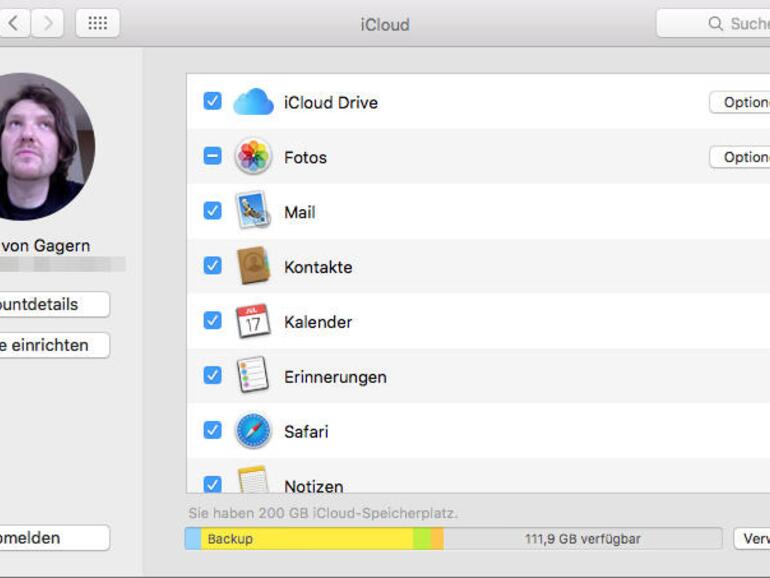Click the 'iCloud Drive' label
The width and height of the screenshot is (770, 578).
[x=331, y=103]
